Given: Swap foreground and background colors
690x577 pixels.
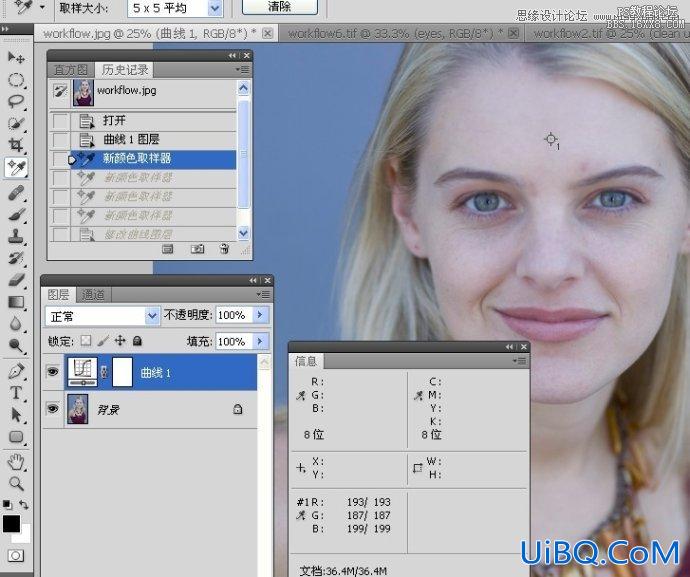Looking at the screenshot, I should pos(24,505).
